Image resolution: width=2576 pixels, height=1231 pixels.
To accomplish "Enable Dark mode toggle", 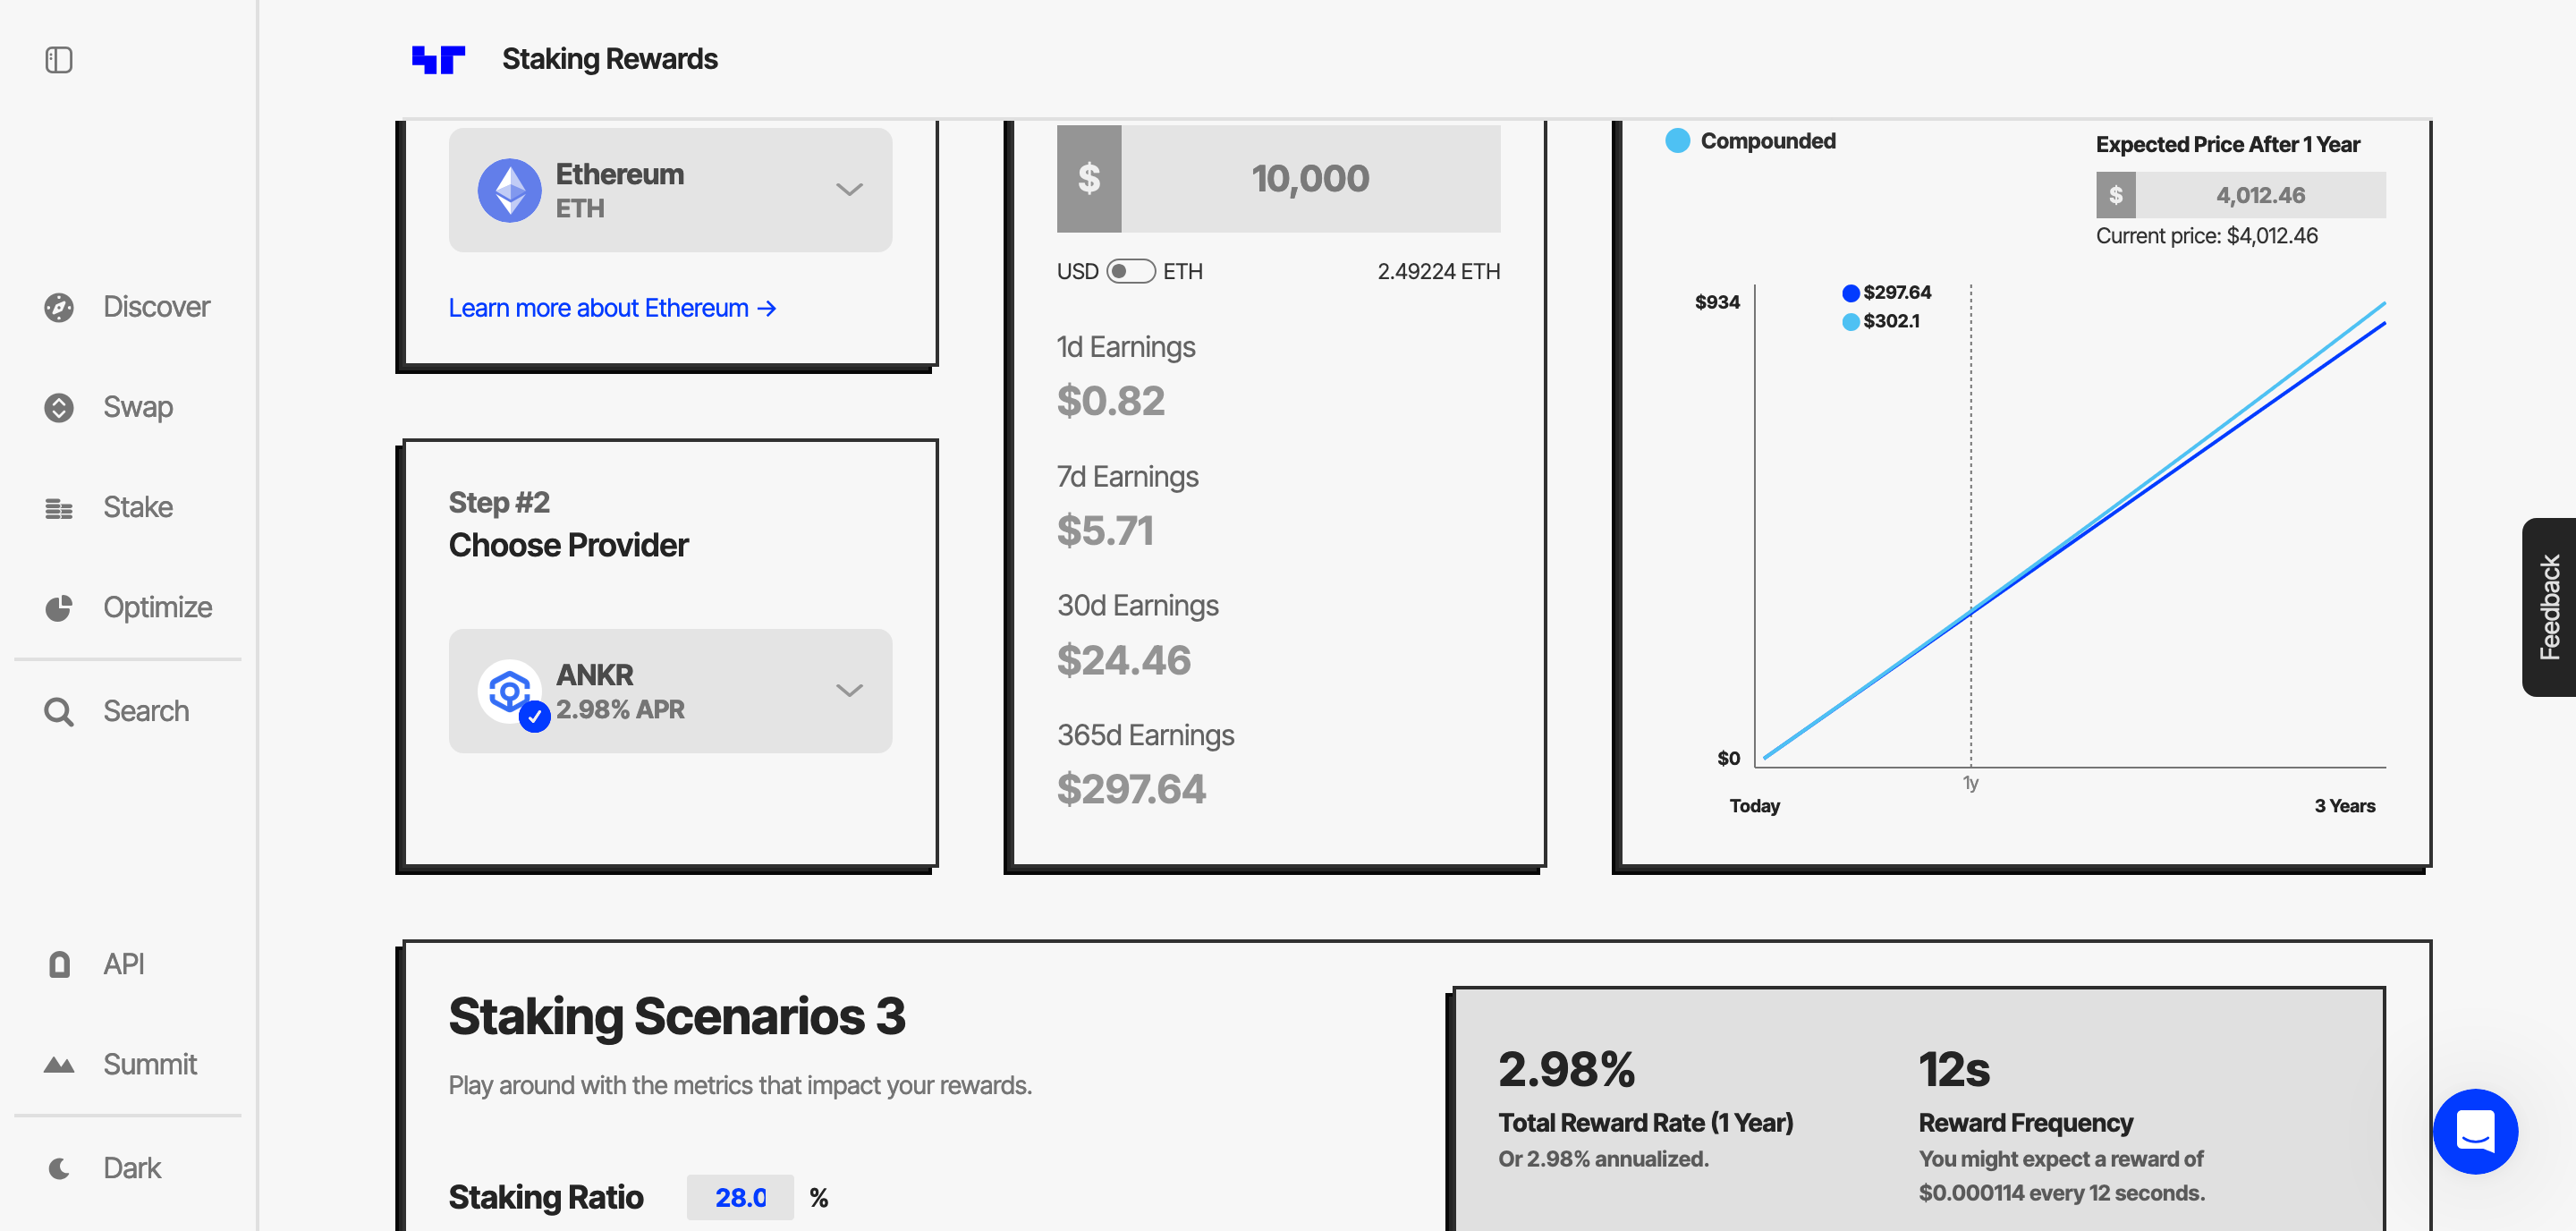I will tap(130, 1167).
